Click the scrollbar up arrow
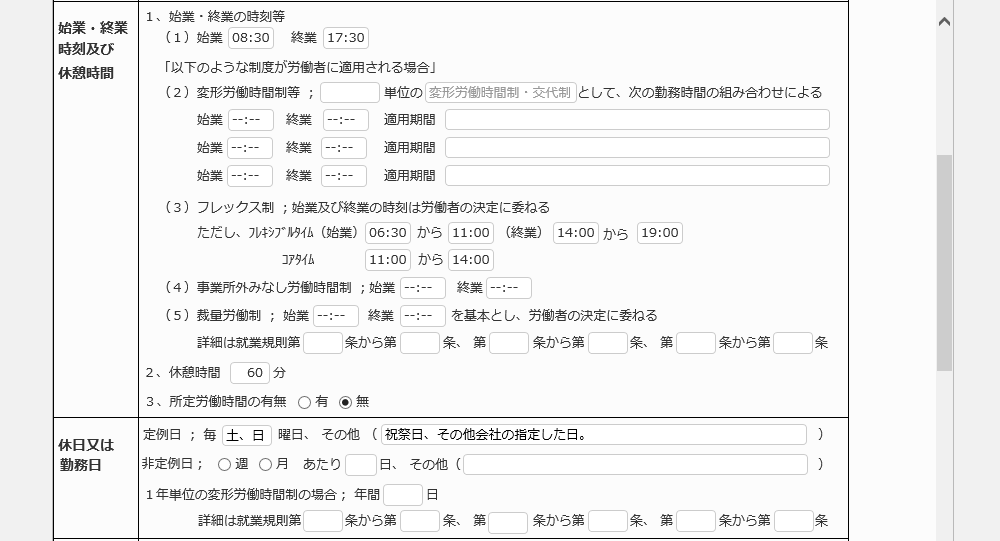1000x541 pixels. click(944, 21)
